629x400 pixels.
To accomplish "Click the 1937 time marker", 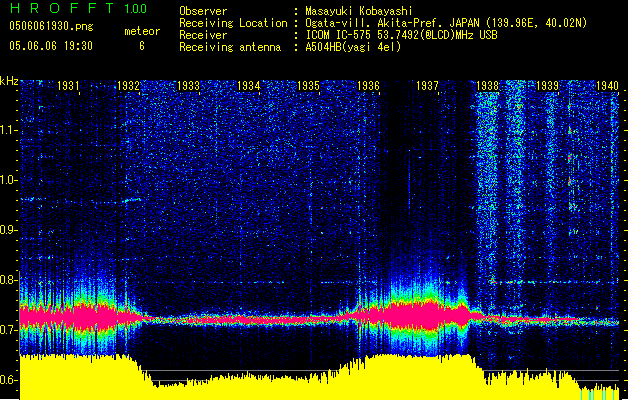I will coord(428,86).
